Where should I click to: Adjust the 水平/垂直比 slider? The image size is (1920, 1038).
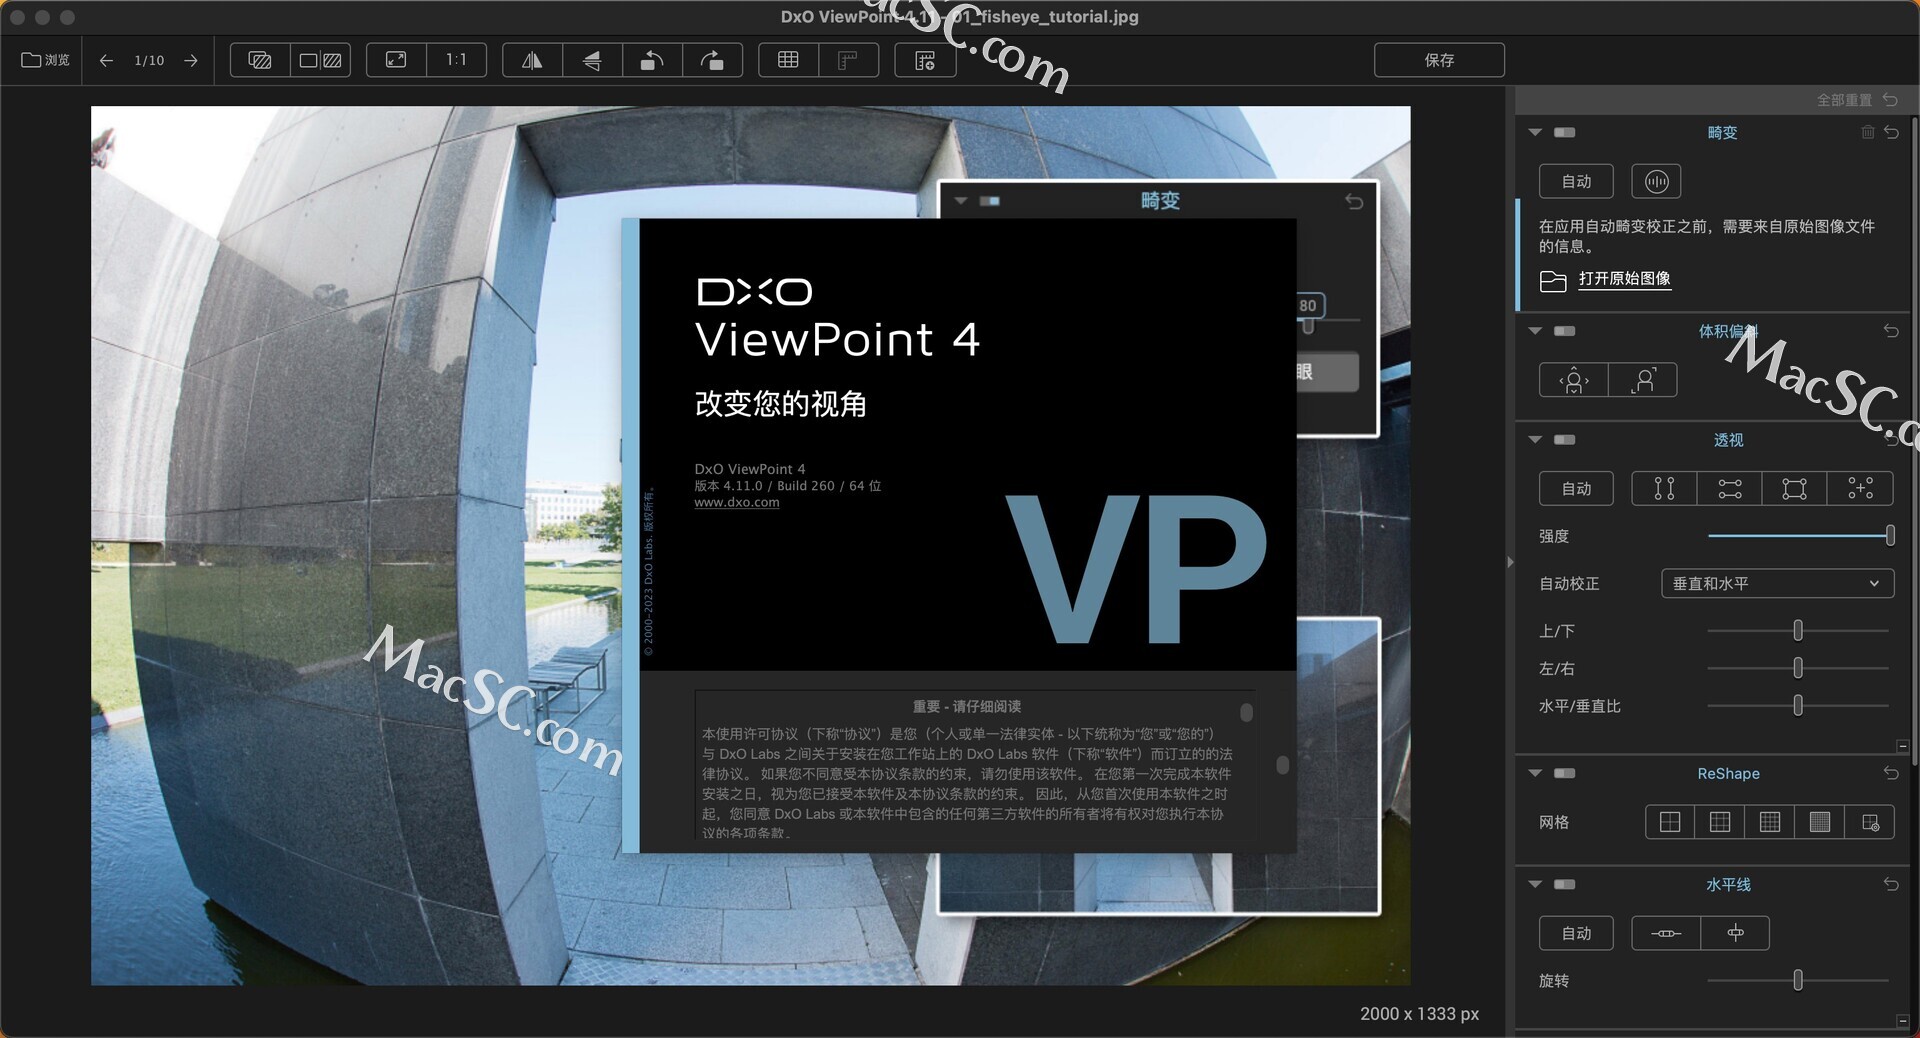click(x=1798, y=705)
